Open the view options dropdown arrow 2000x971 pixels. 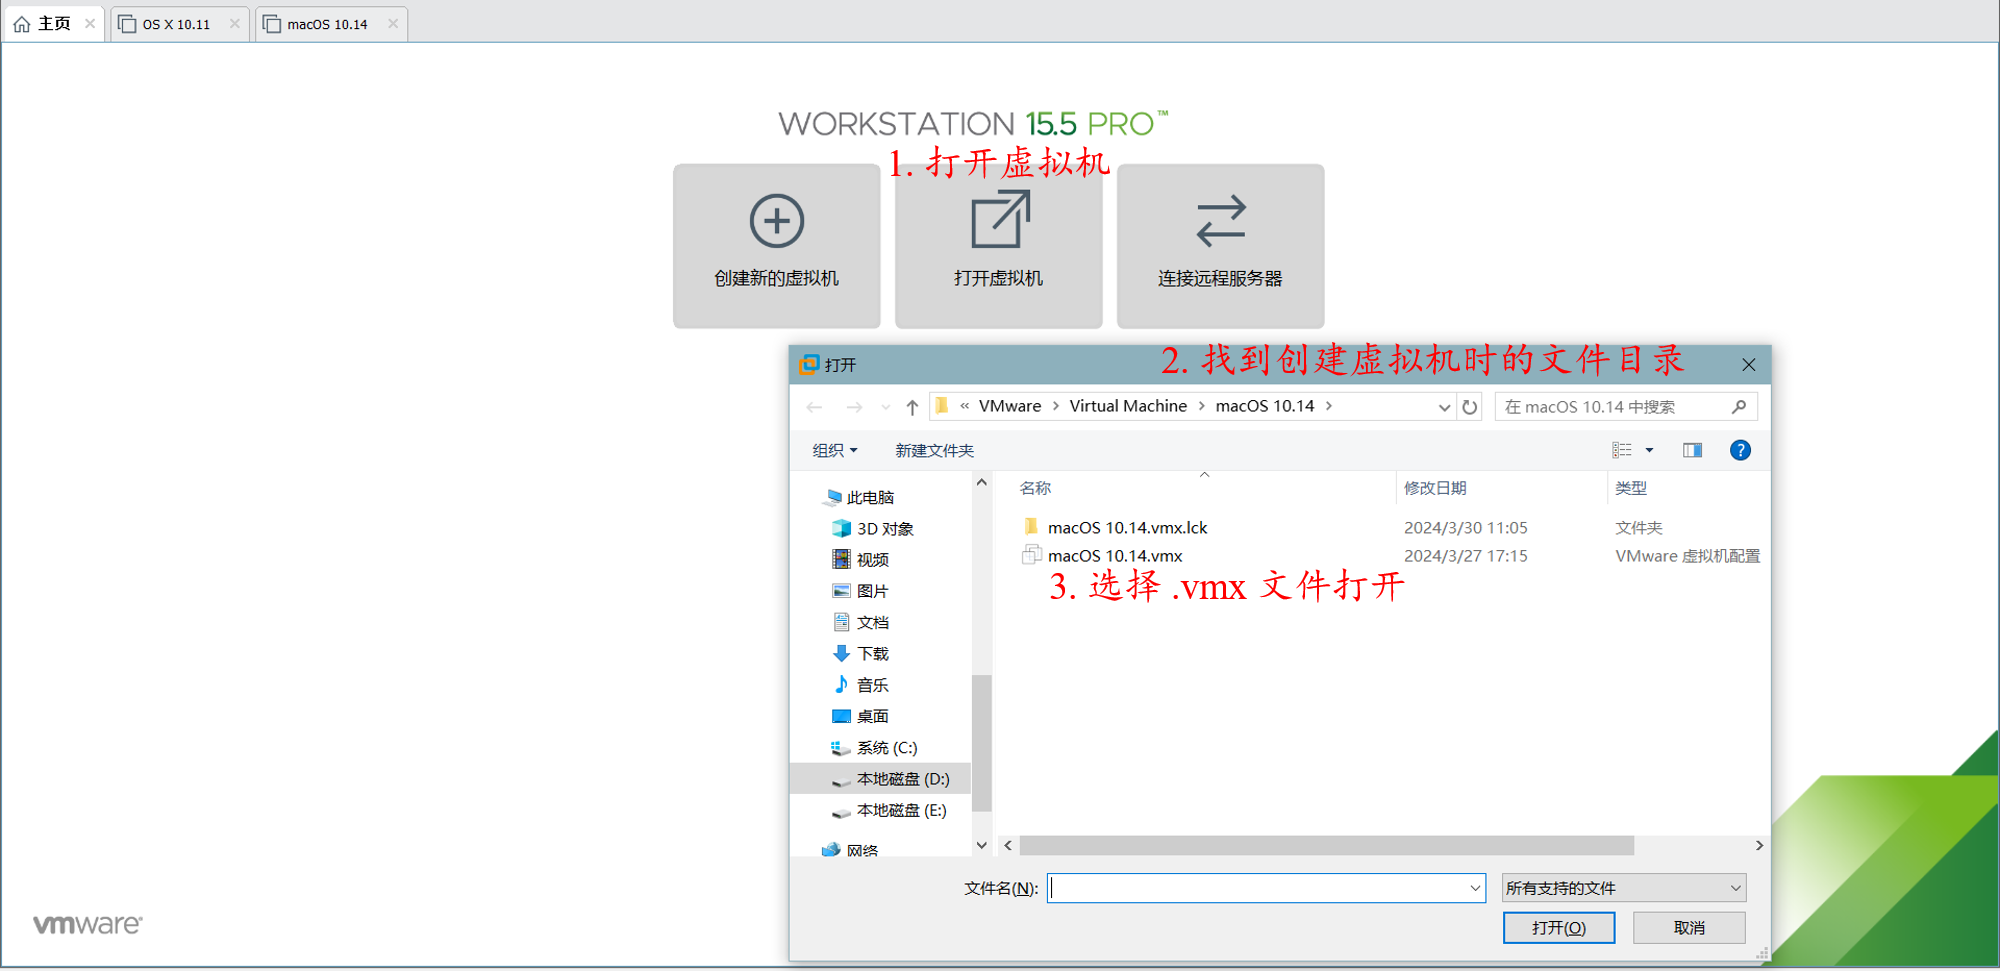pos(1650,450)
